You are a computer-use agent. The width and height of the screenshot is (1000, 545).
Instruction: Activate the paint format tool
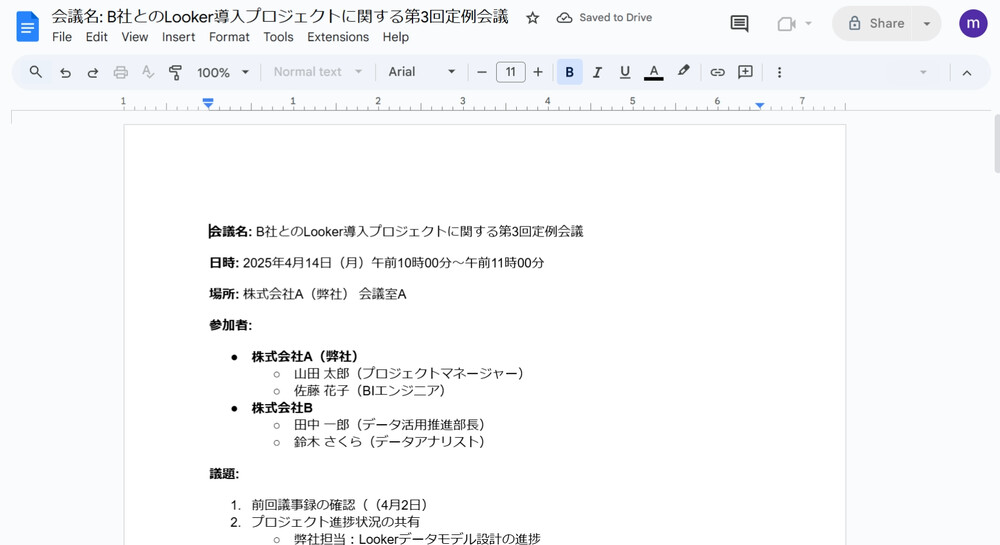click(x=175, y=72)
